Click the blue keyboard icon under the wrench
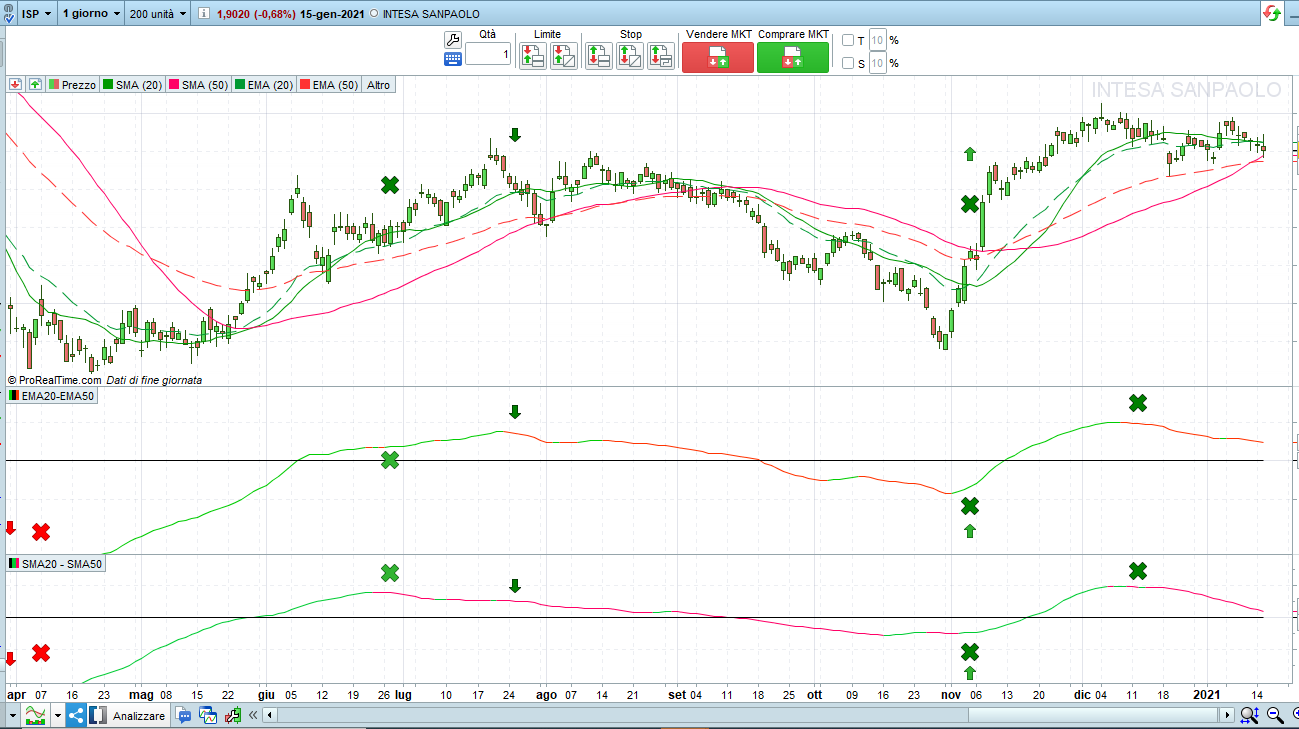 (452, 59)
